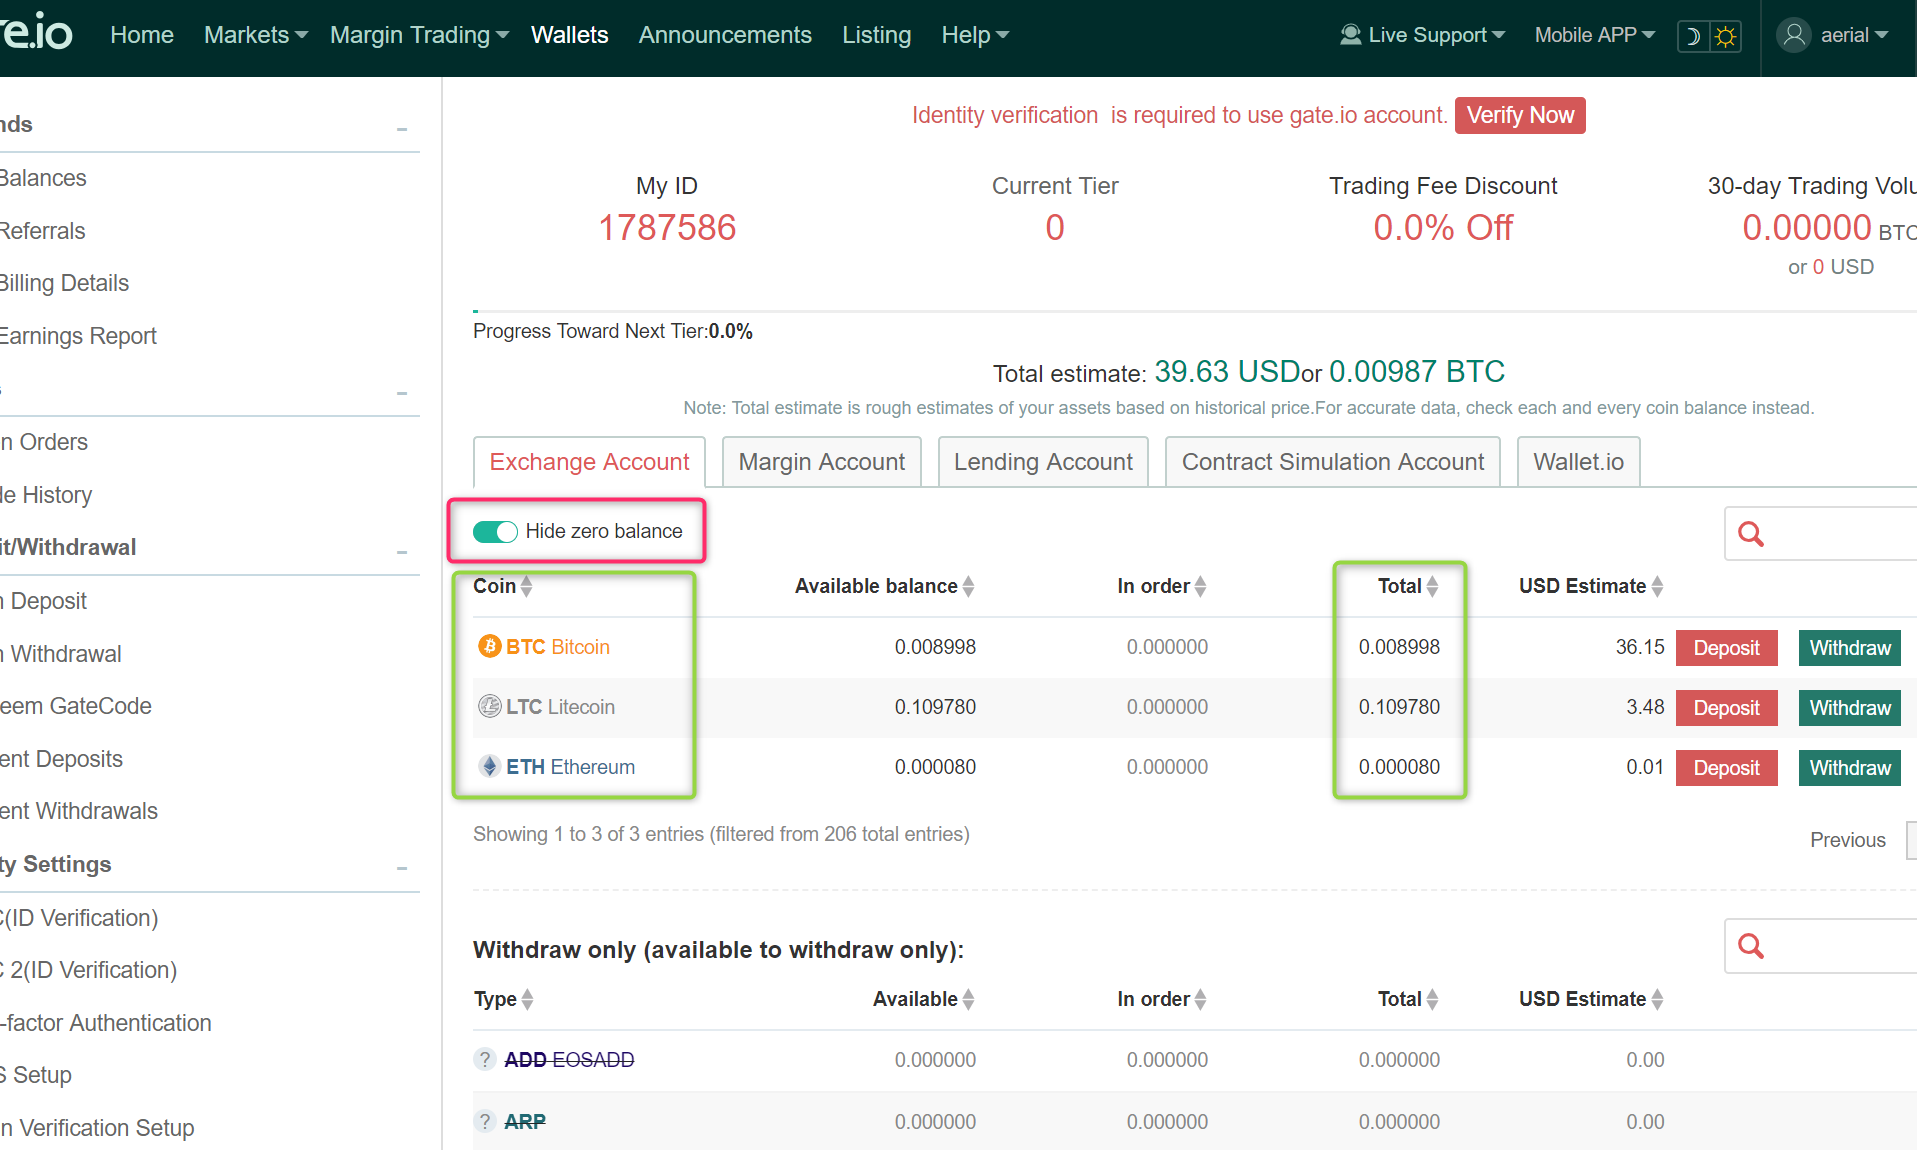This screenshot has width=1917, height=1150.
Task: Open Listing page
Action: [876, 35]
